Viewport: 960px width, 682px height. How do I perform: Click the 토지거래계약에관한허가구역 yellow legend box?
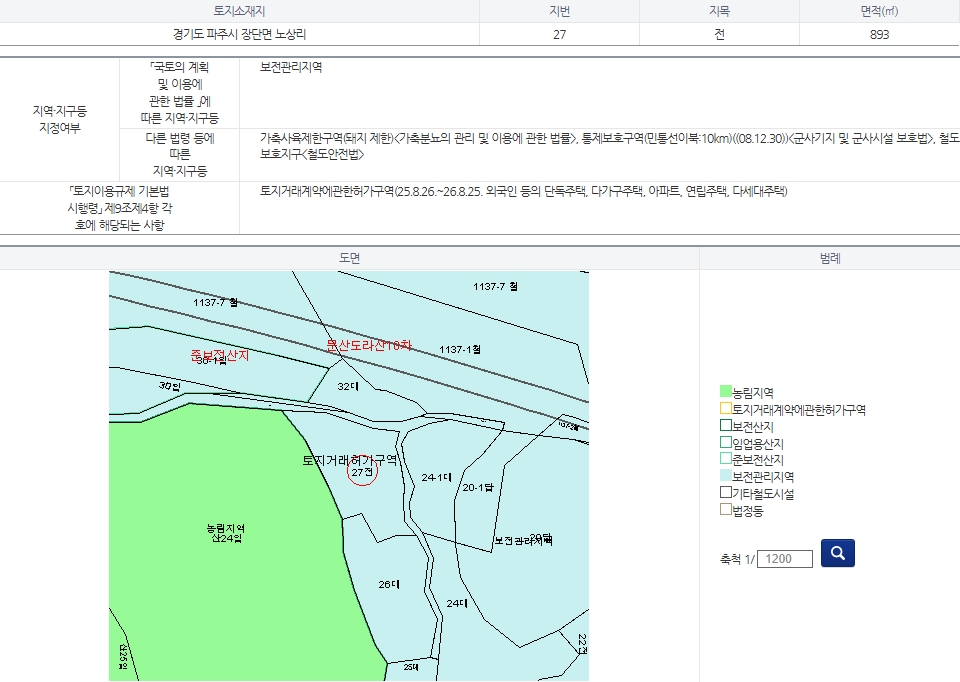(726, 410)
